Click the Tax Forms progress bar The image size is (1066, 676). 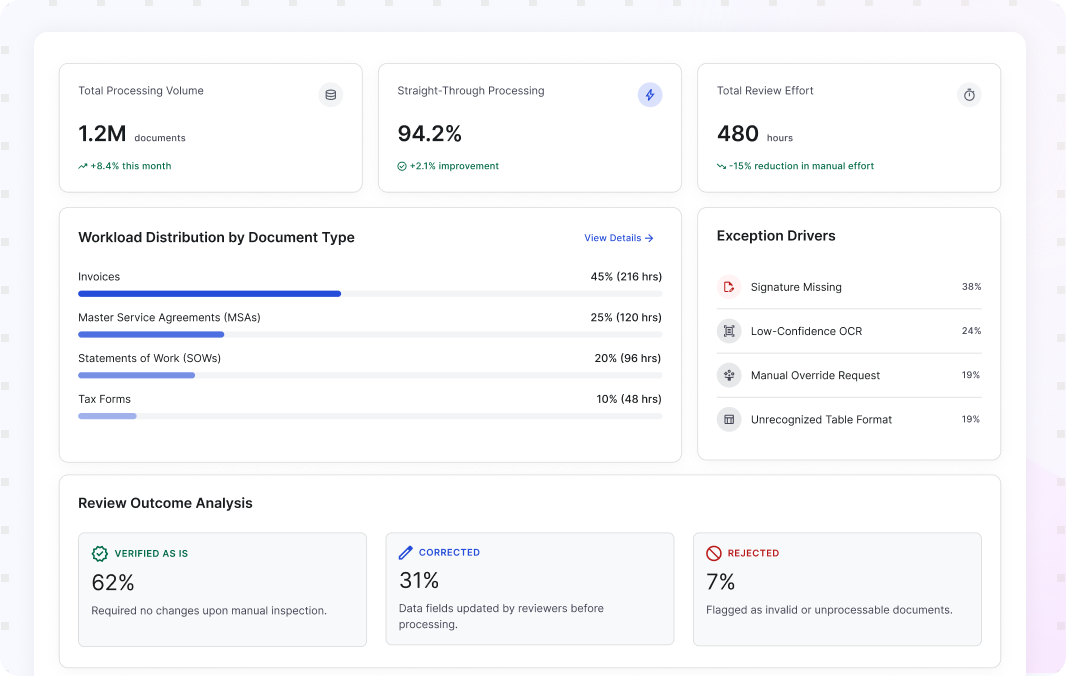pos(370,416)
